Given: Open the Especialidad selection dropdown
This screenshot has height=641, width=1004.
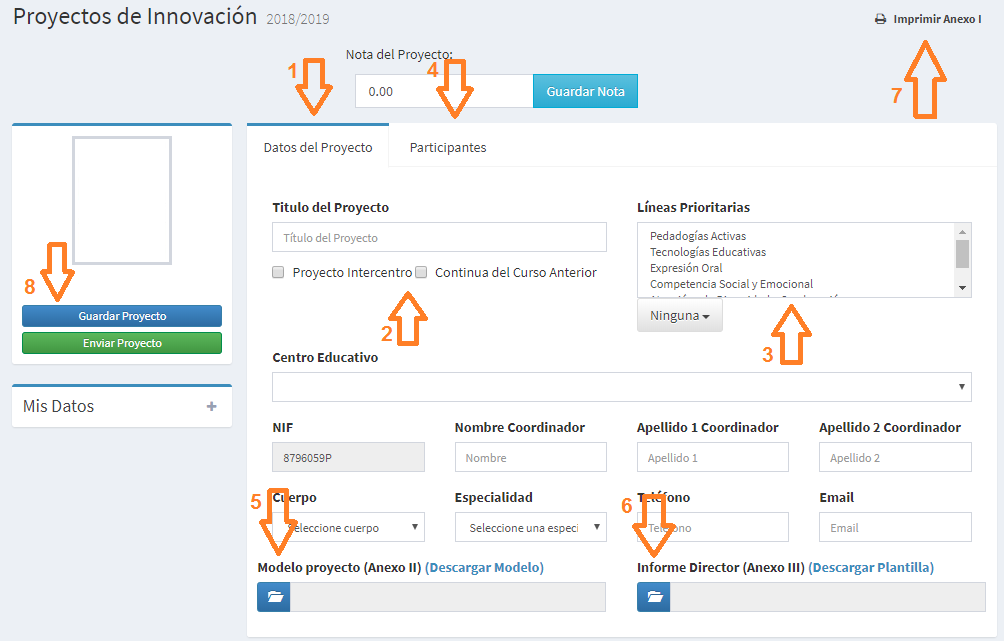Looking at the screenshot, I should (530, 527).
